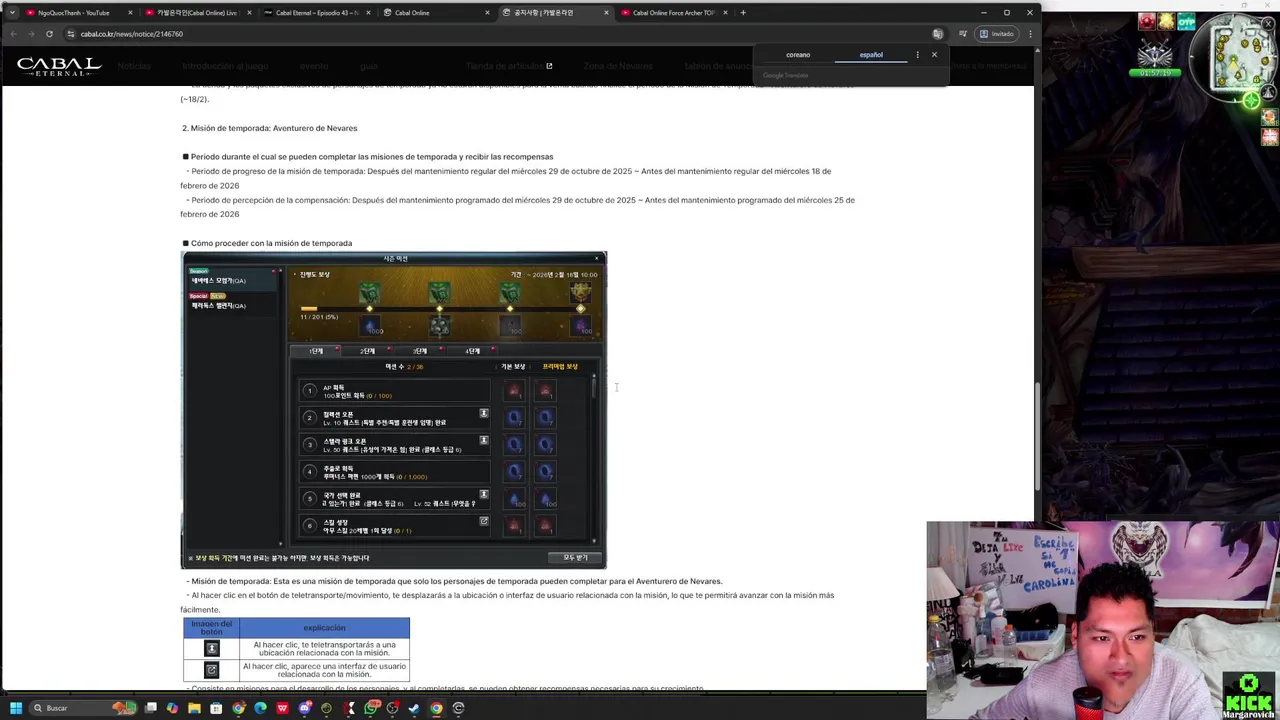Switch to the Cabal Eternal Episodio 43 tab
Screen dimensions: 1280x720
(317, 13)
